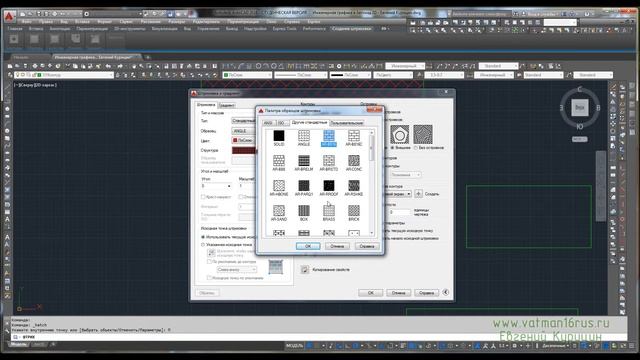
Task: Switch to the Градиент tab in hatch dialog
Action: pyautogui.click(x=227, y=105)
